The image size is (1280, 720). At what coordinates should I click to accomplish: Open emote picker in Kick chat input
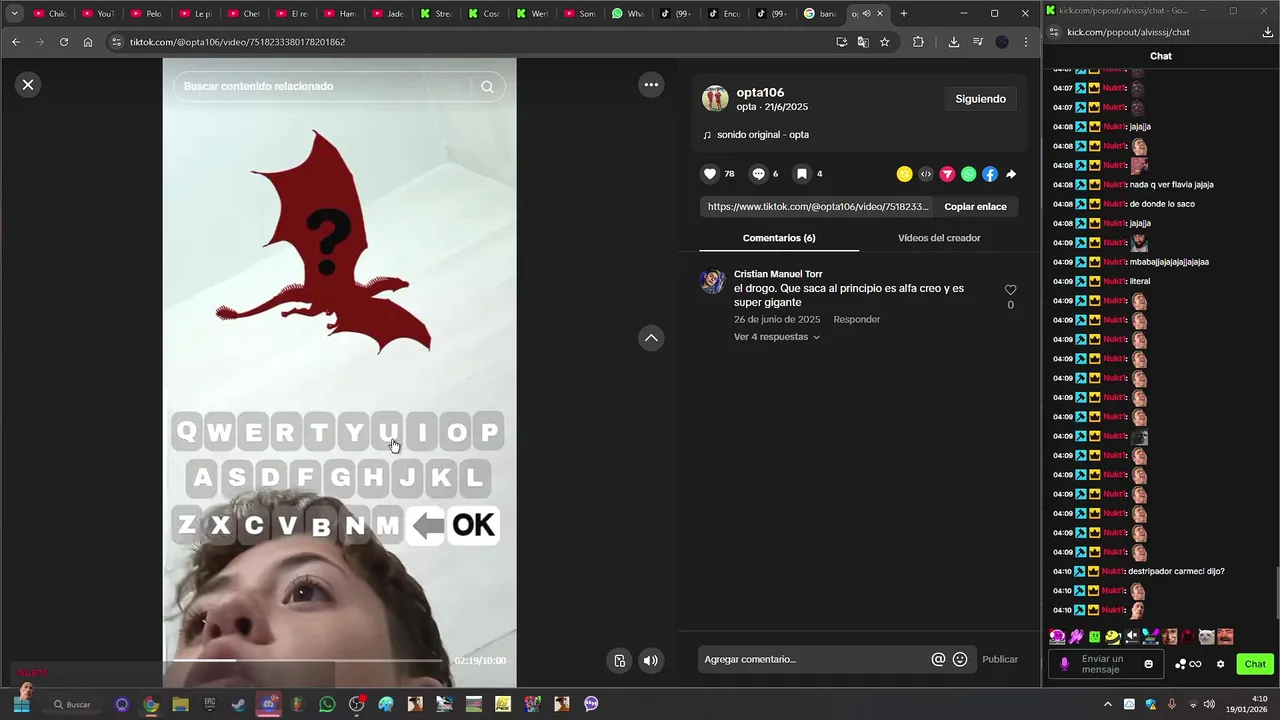click(1148, 664)
